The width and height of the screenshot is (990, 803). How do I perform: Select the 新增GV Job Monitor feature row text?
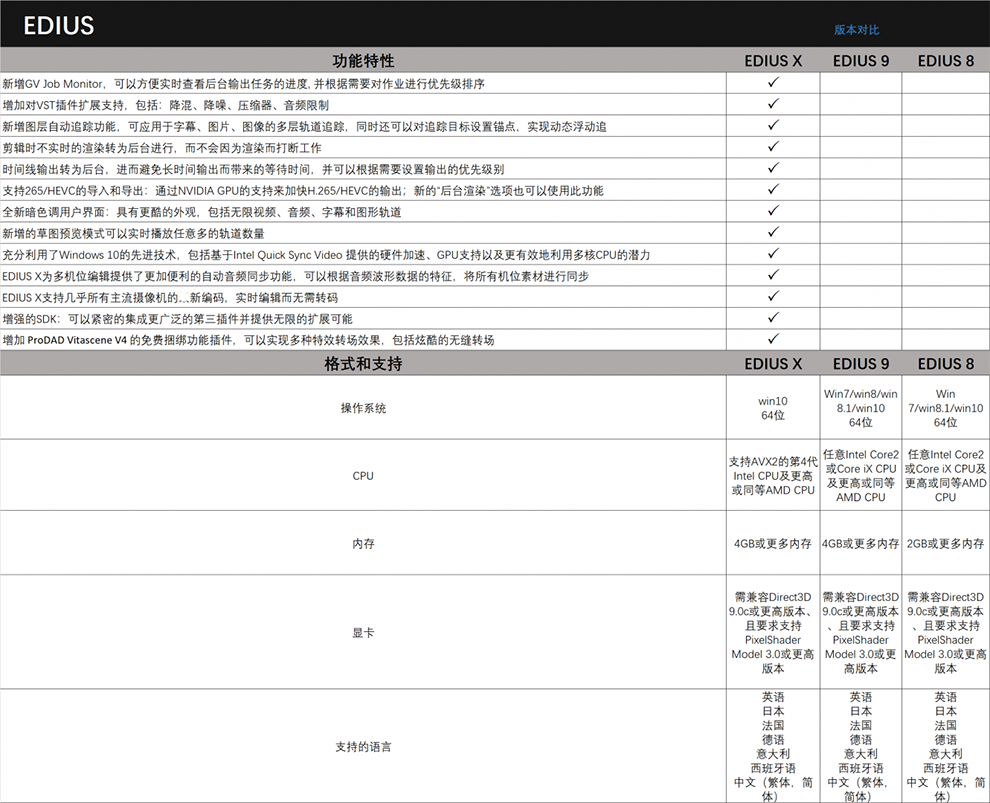[243, 84]
